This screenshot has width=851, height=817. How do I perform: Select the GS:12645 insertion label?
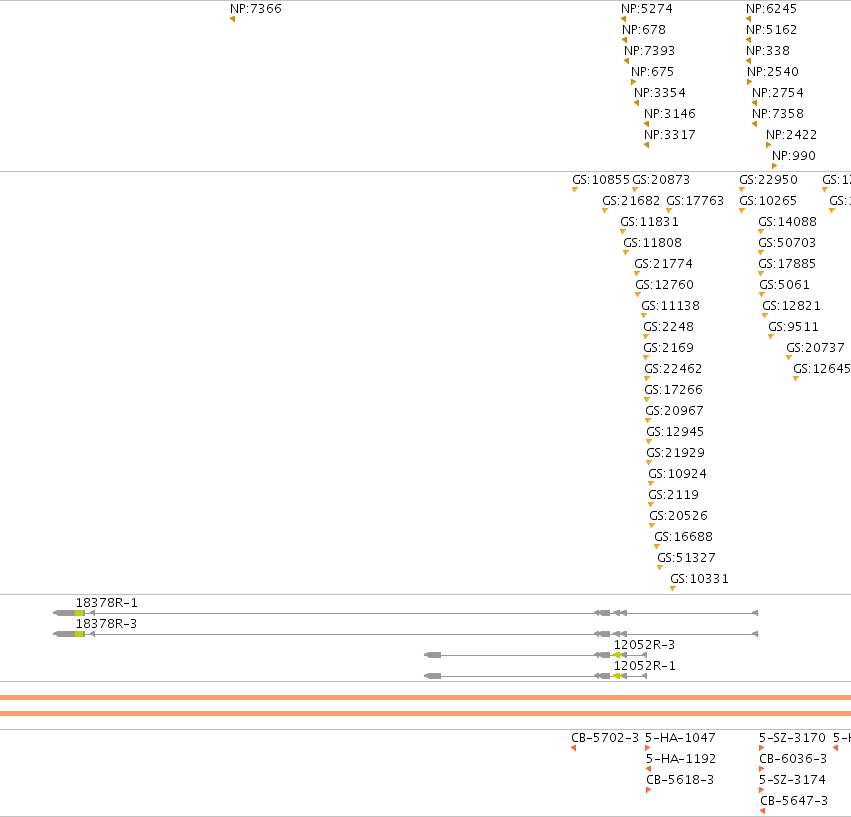[x=822, y=369]
